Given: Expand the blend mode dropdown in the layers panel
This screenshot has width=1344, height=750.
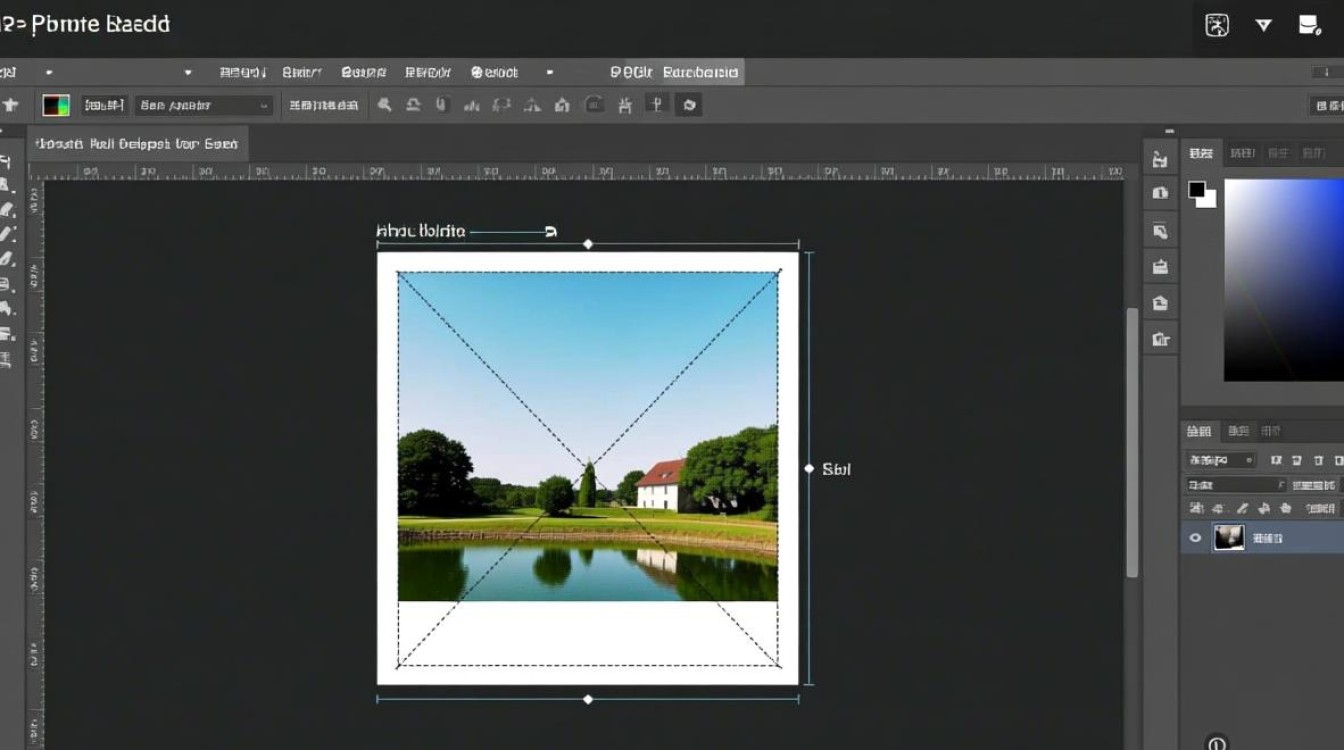Looking at the screenshot, I should (x=1236, y=485).
